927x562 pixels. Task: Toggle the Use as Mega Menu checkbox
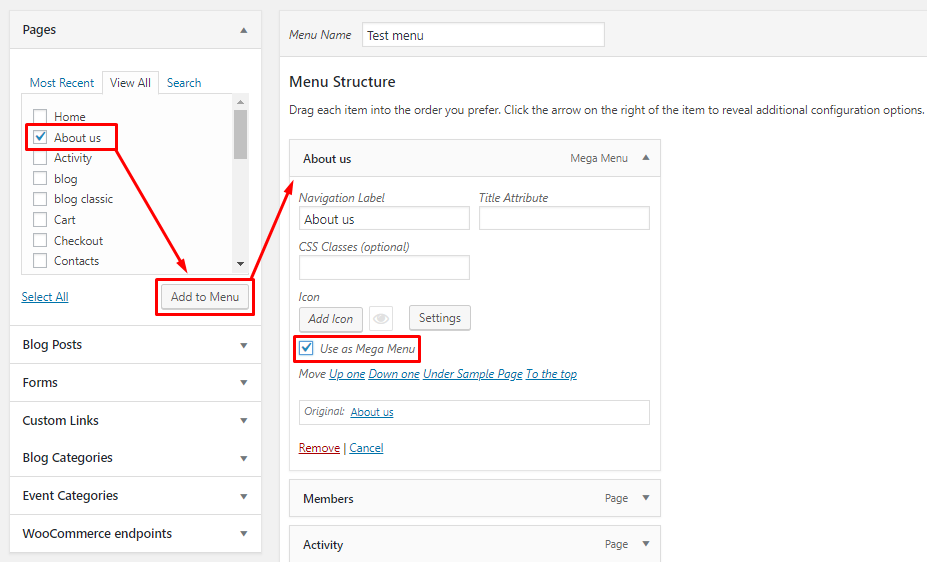tap(306, 348)
